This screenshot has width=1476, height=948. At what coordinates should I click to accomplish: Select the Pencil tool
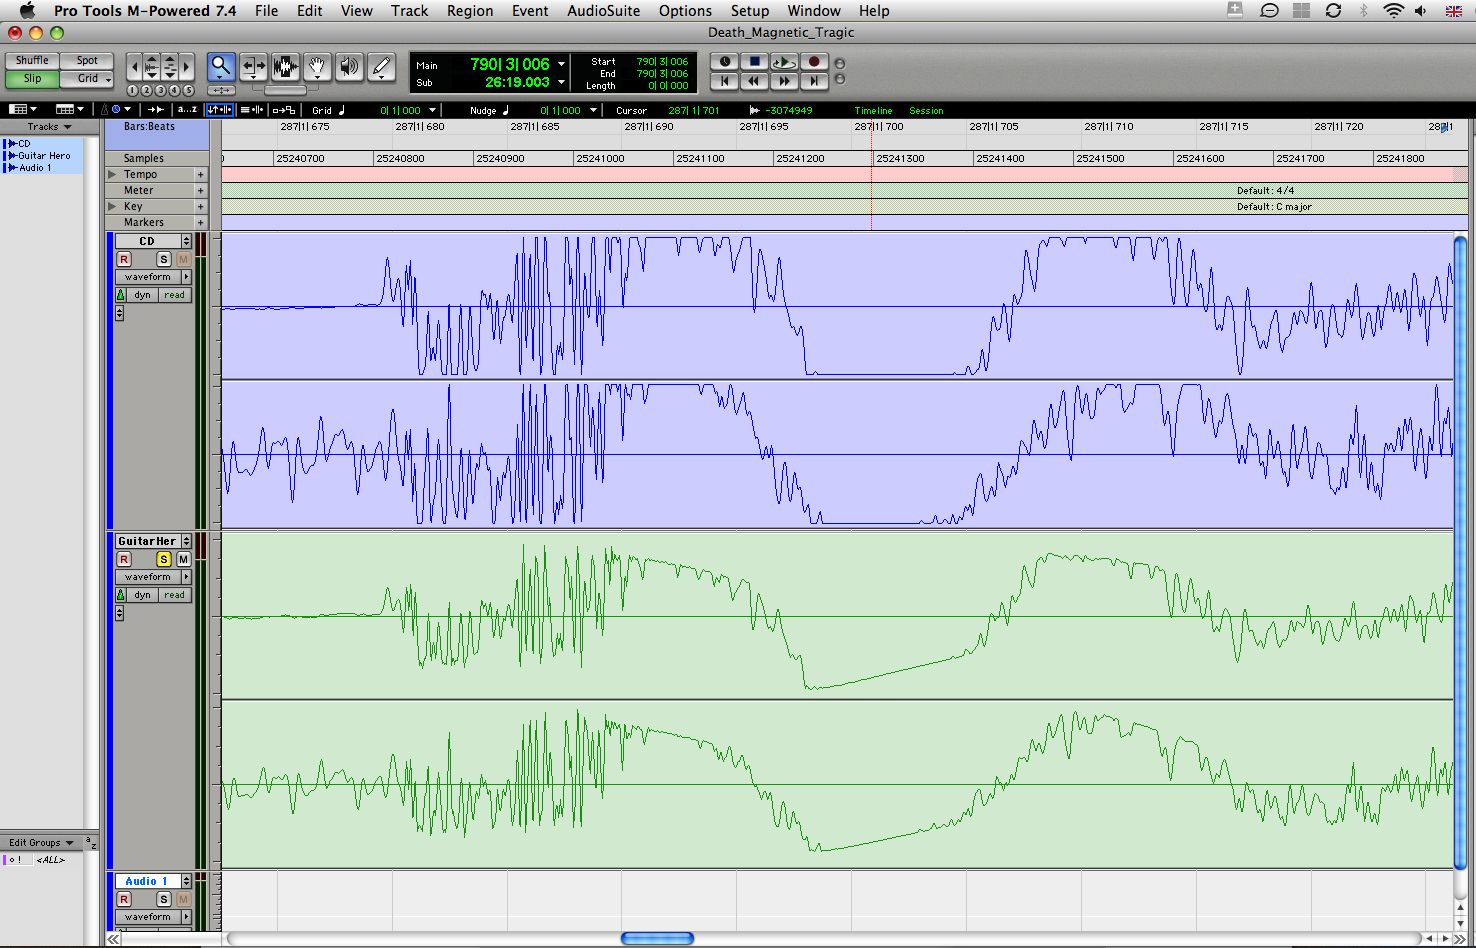click(381, 67)
